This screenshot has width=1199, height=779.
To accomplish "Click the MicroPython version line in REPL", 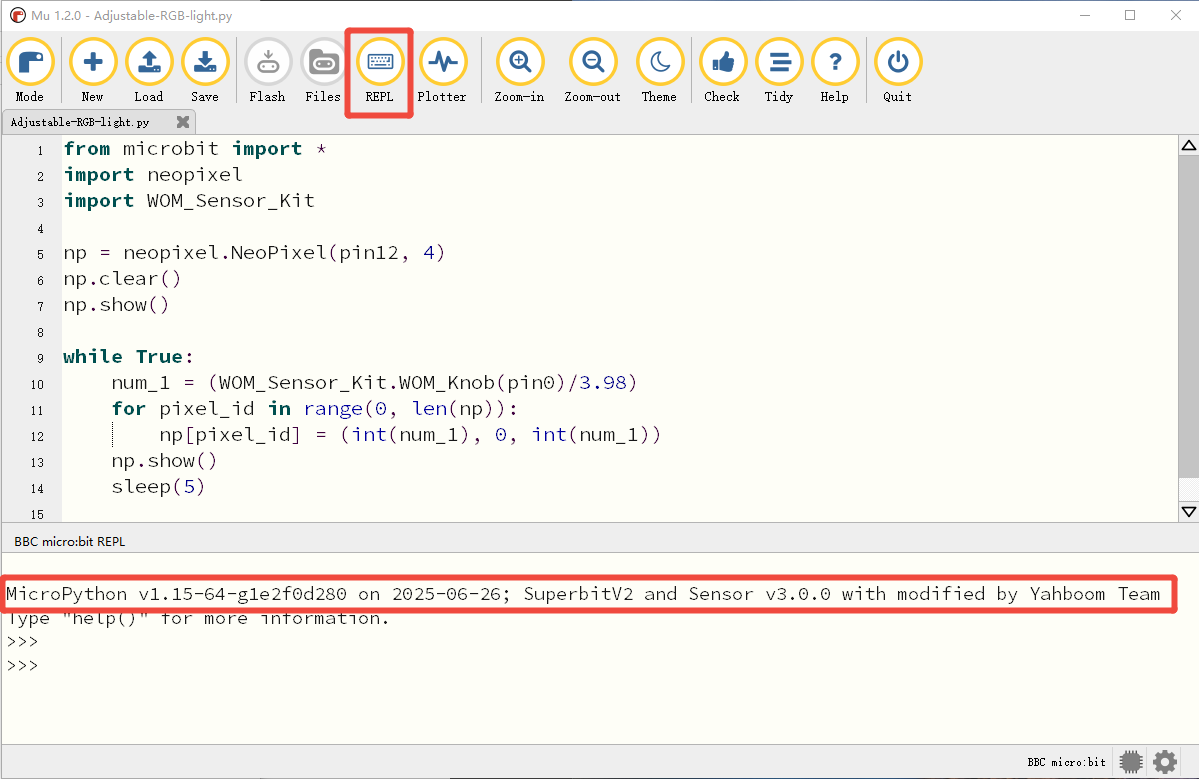I will (x=583, y=594).
